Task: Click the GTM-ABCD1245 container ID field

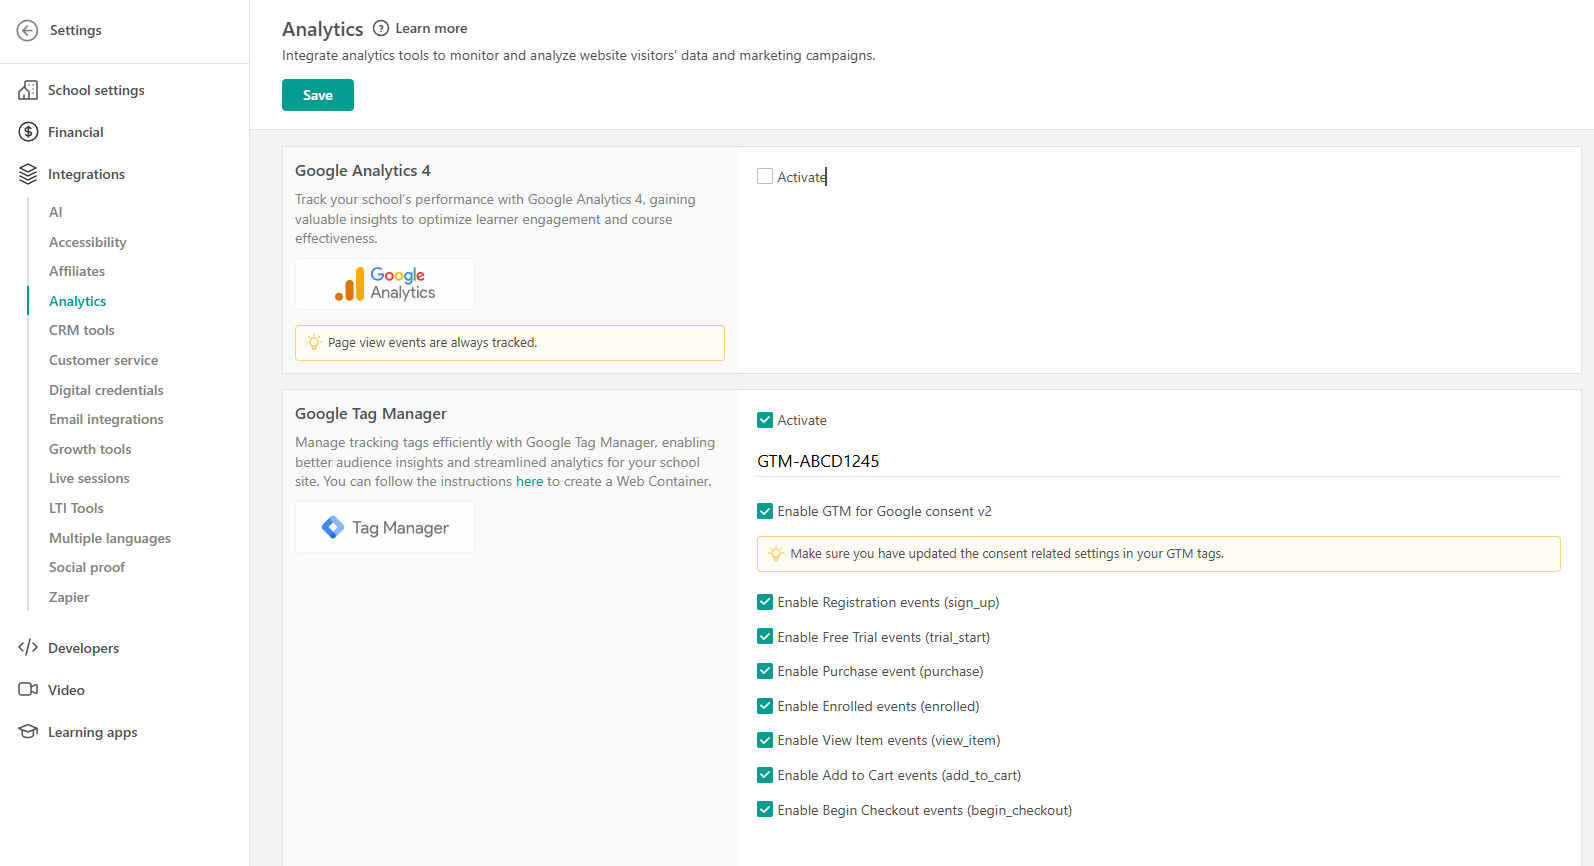Action: [1158, 461]
